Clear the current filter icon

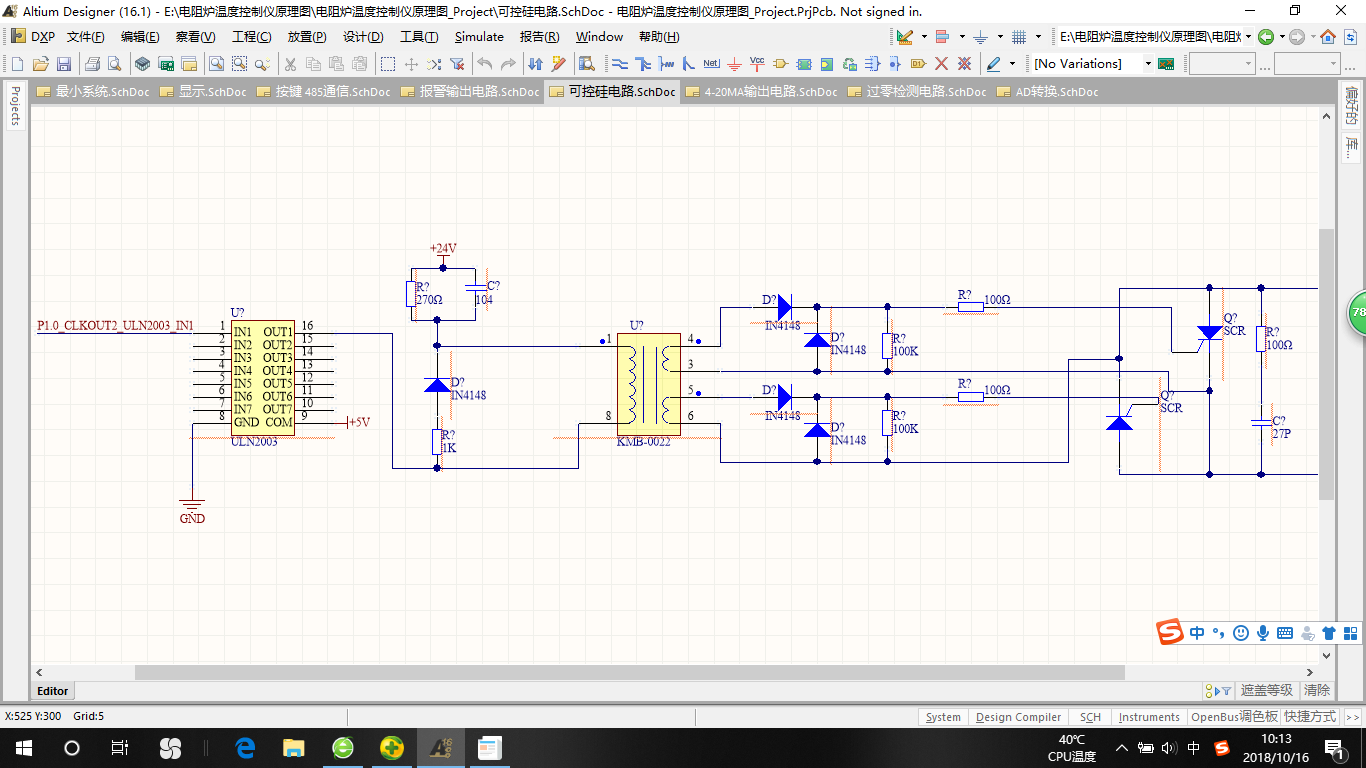pos(457,64)
